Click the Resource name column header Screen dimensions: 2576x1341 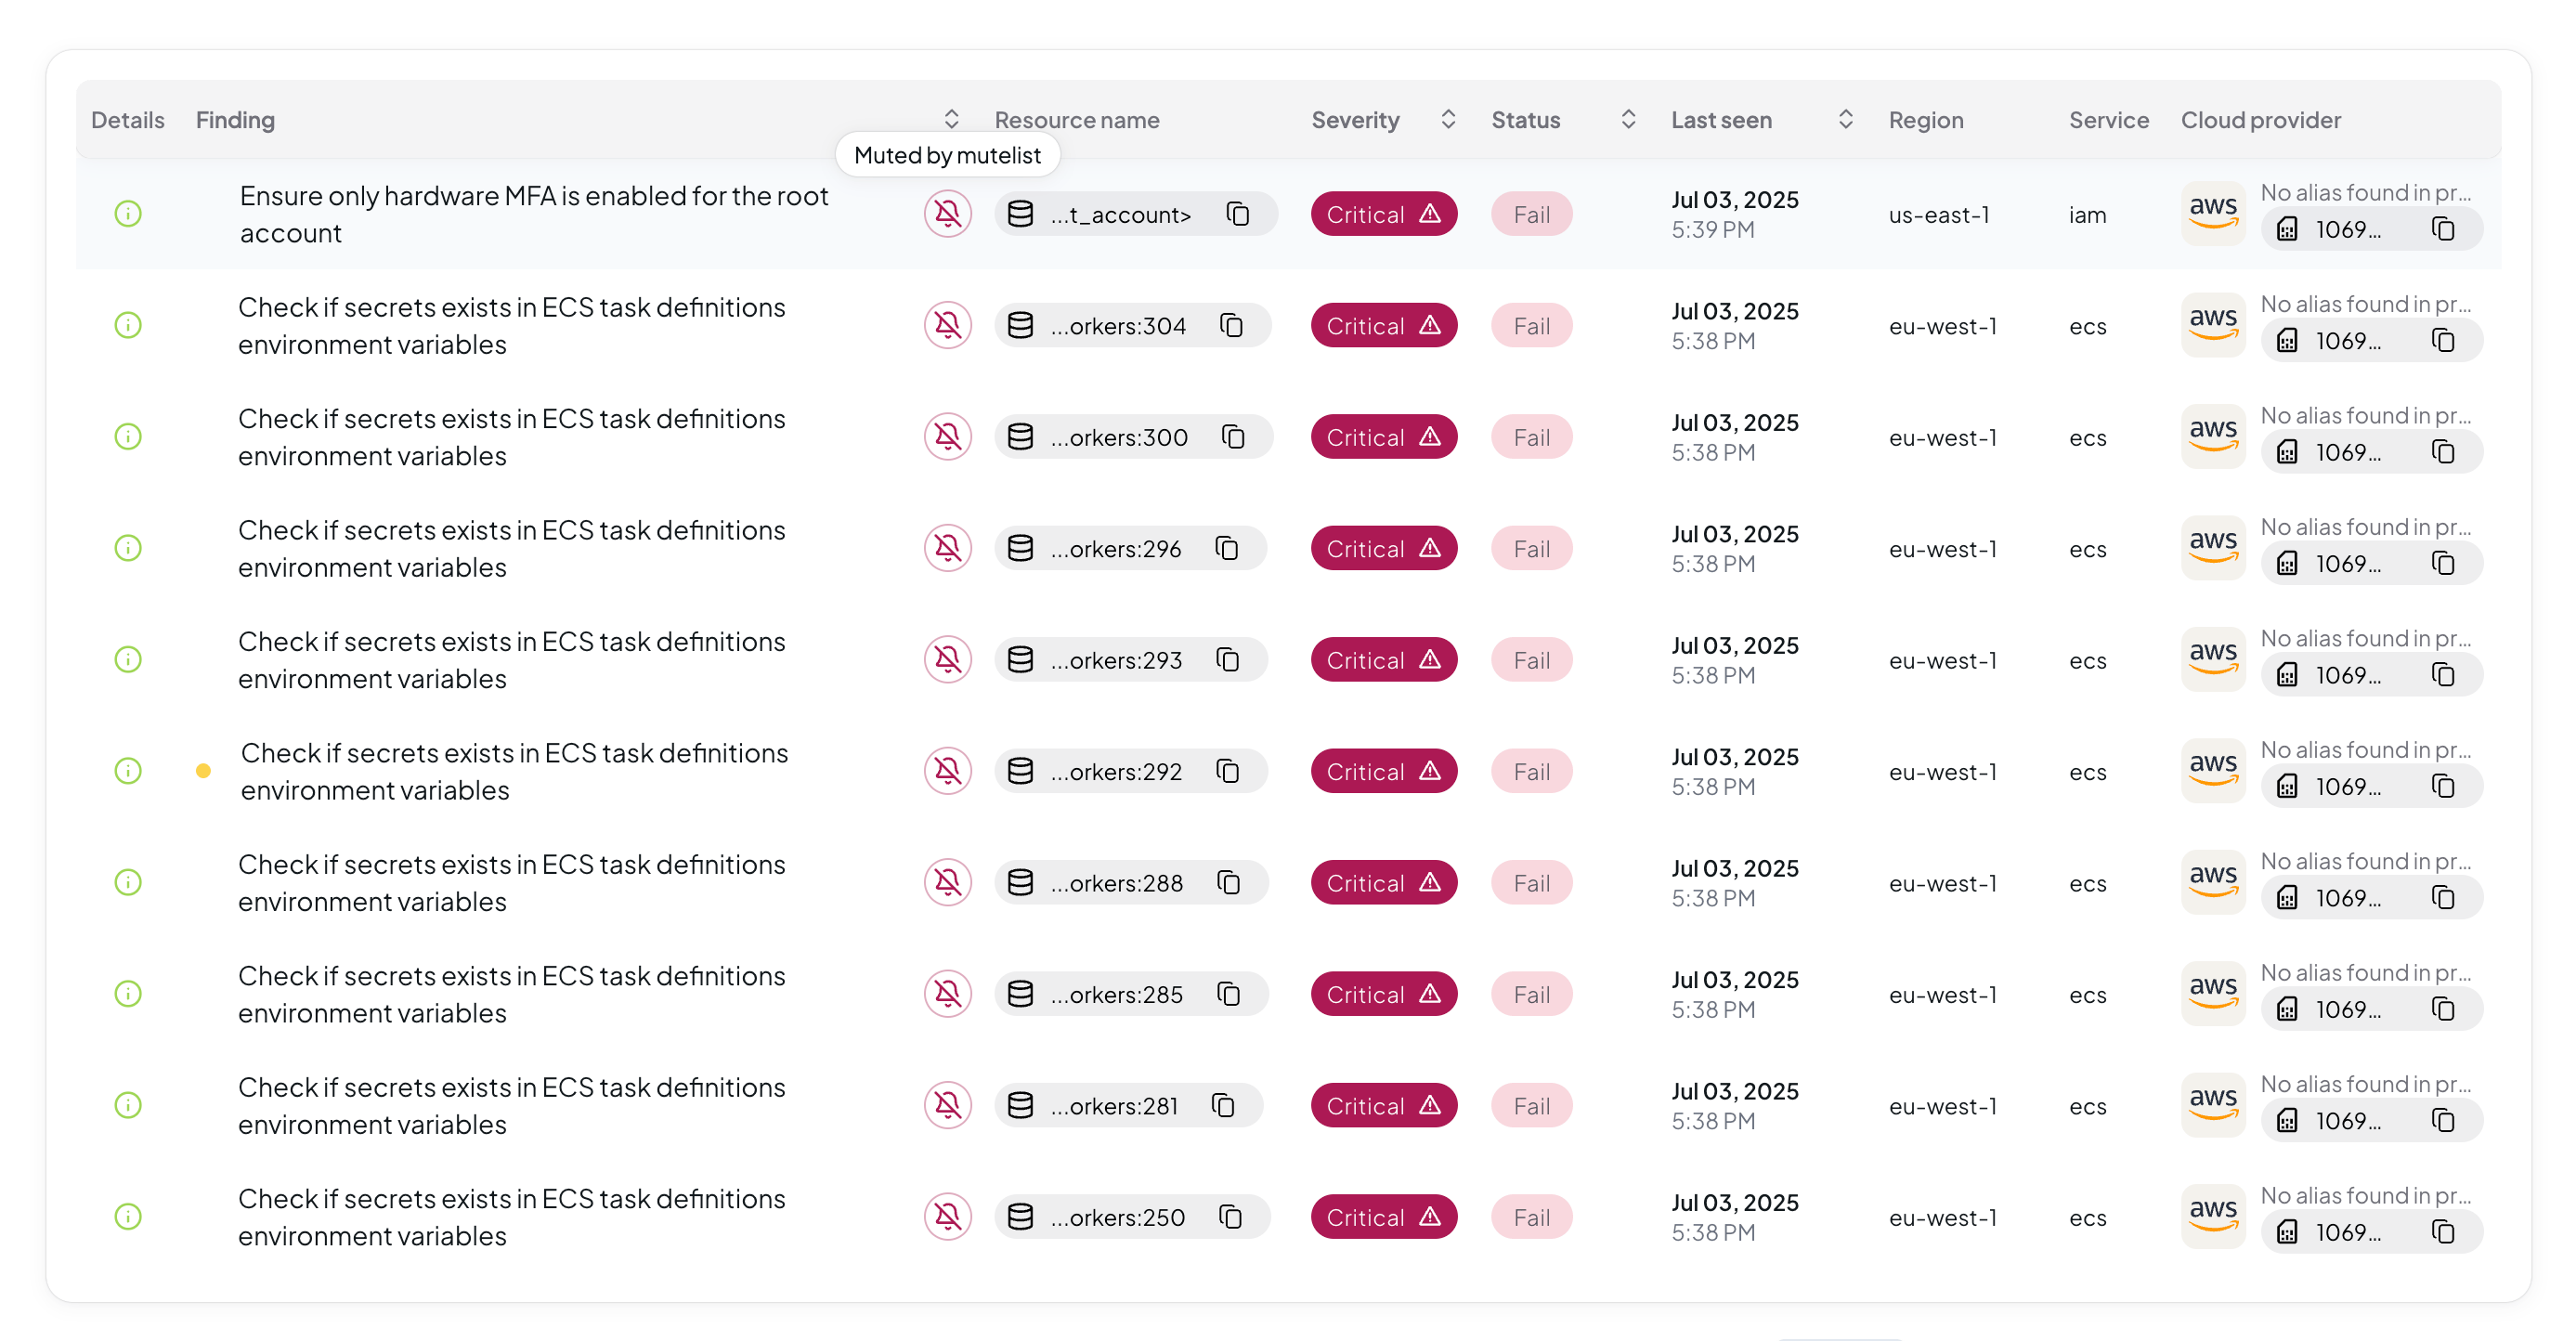tap(1077, 120)
